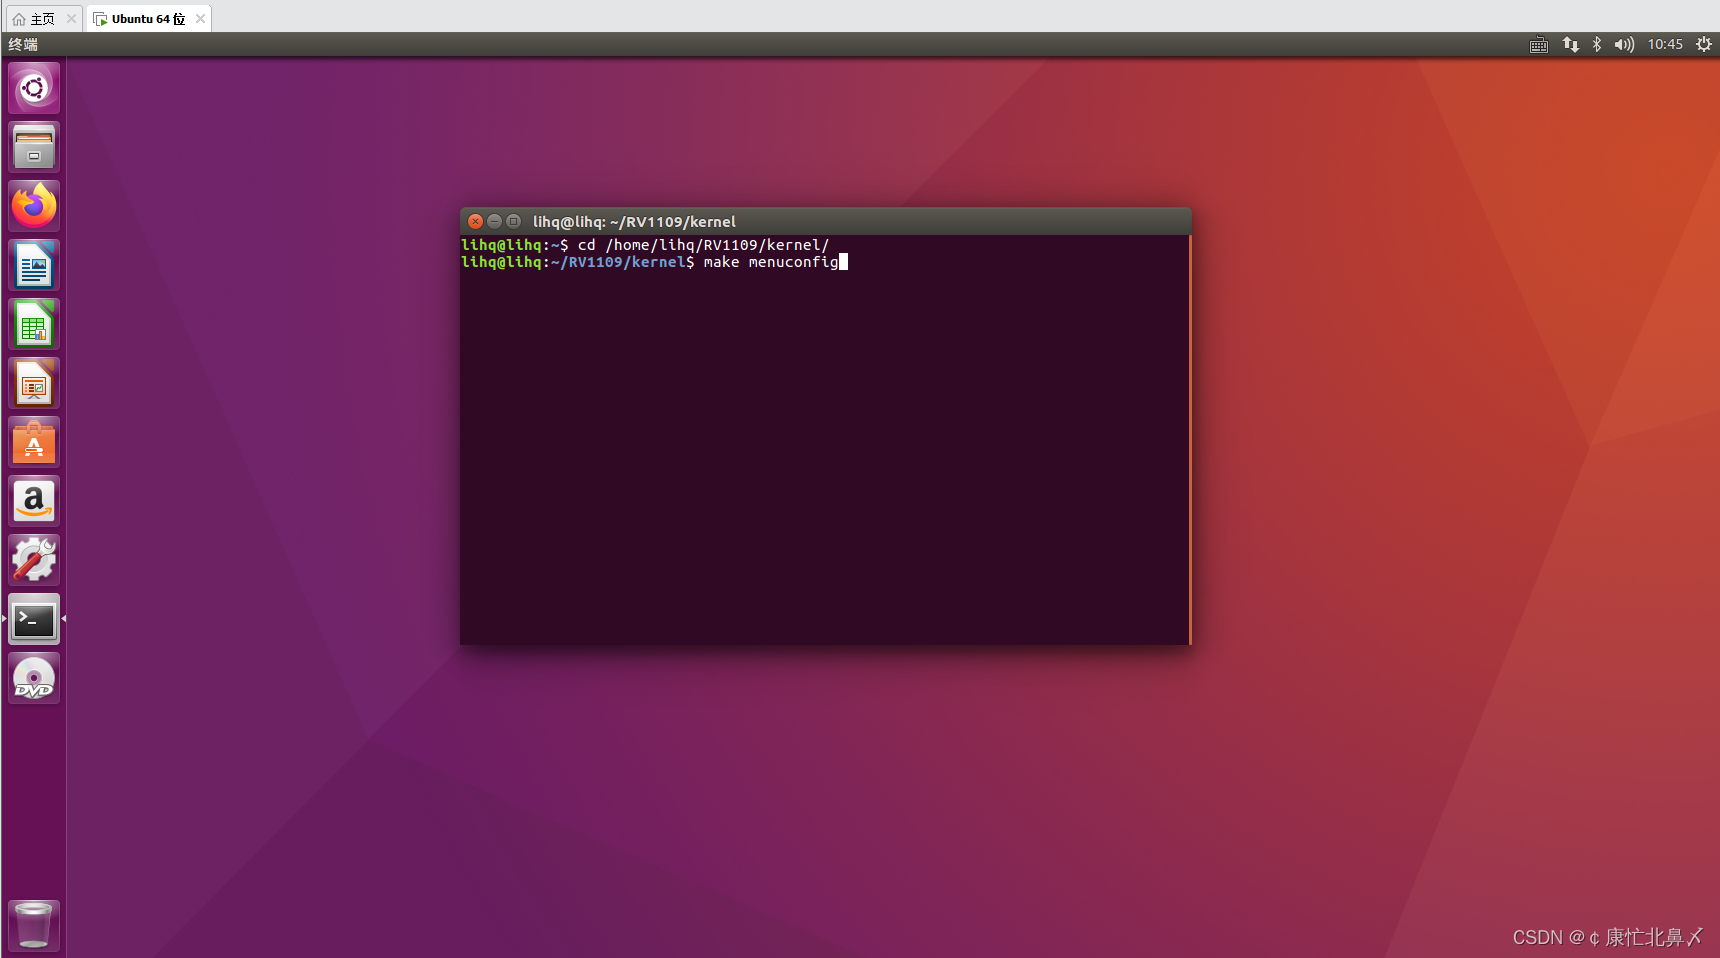Open LibreOffice Calc spreadsheet icon
The image size is (1720, 958).
coord(34,324)
